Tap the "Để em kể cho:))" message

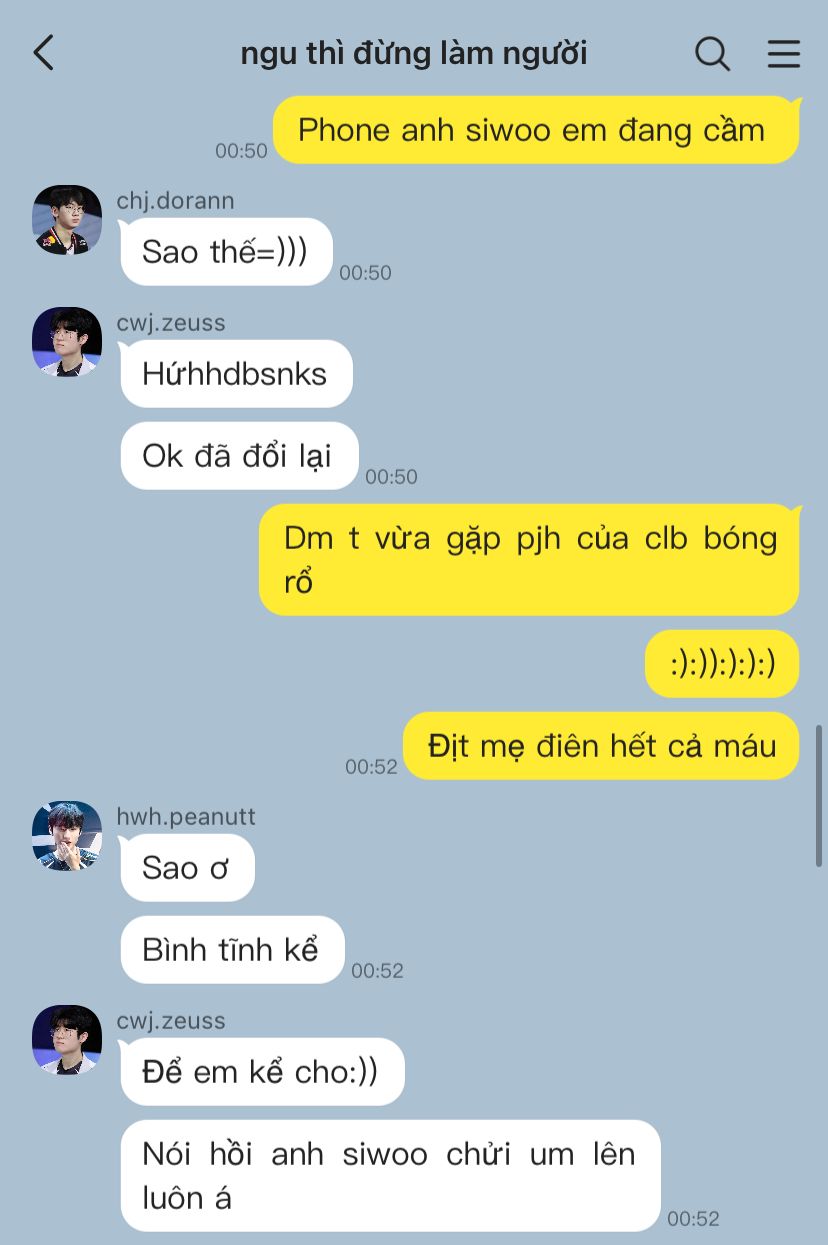click(262, 1072)
